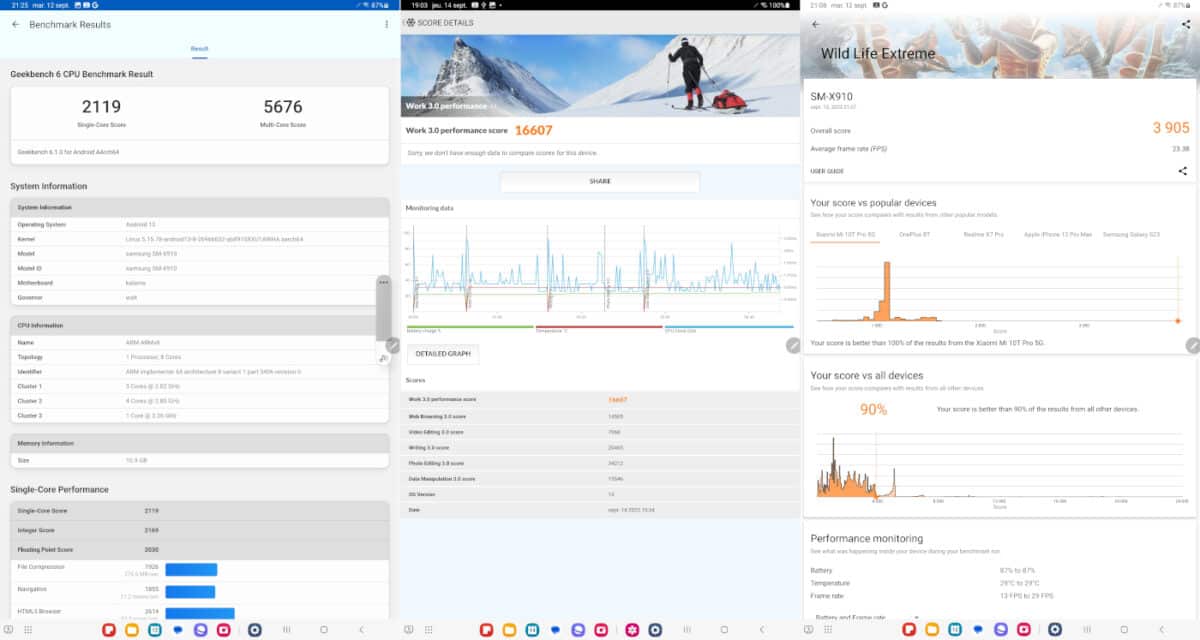This screenshot has height=640, width=1200.
Task: Click the multi-core score 5676
Action: [283, 107]
